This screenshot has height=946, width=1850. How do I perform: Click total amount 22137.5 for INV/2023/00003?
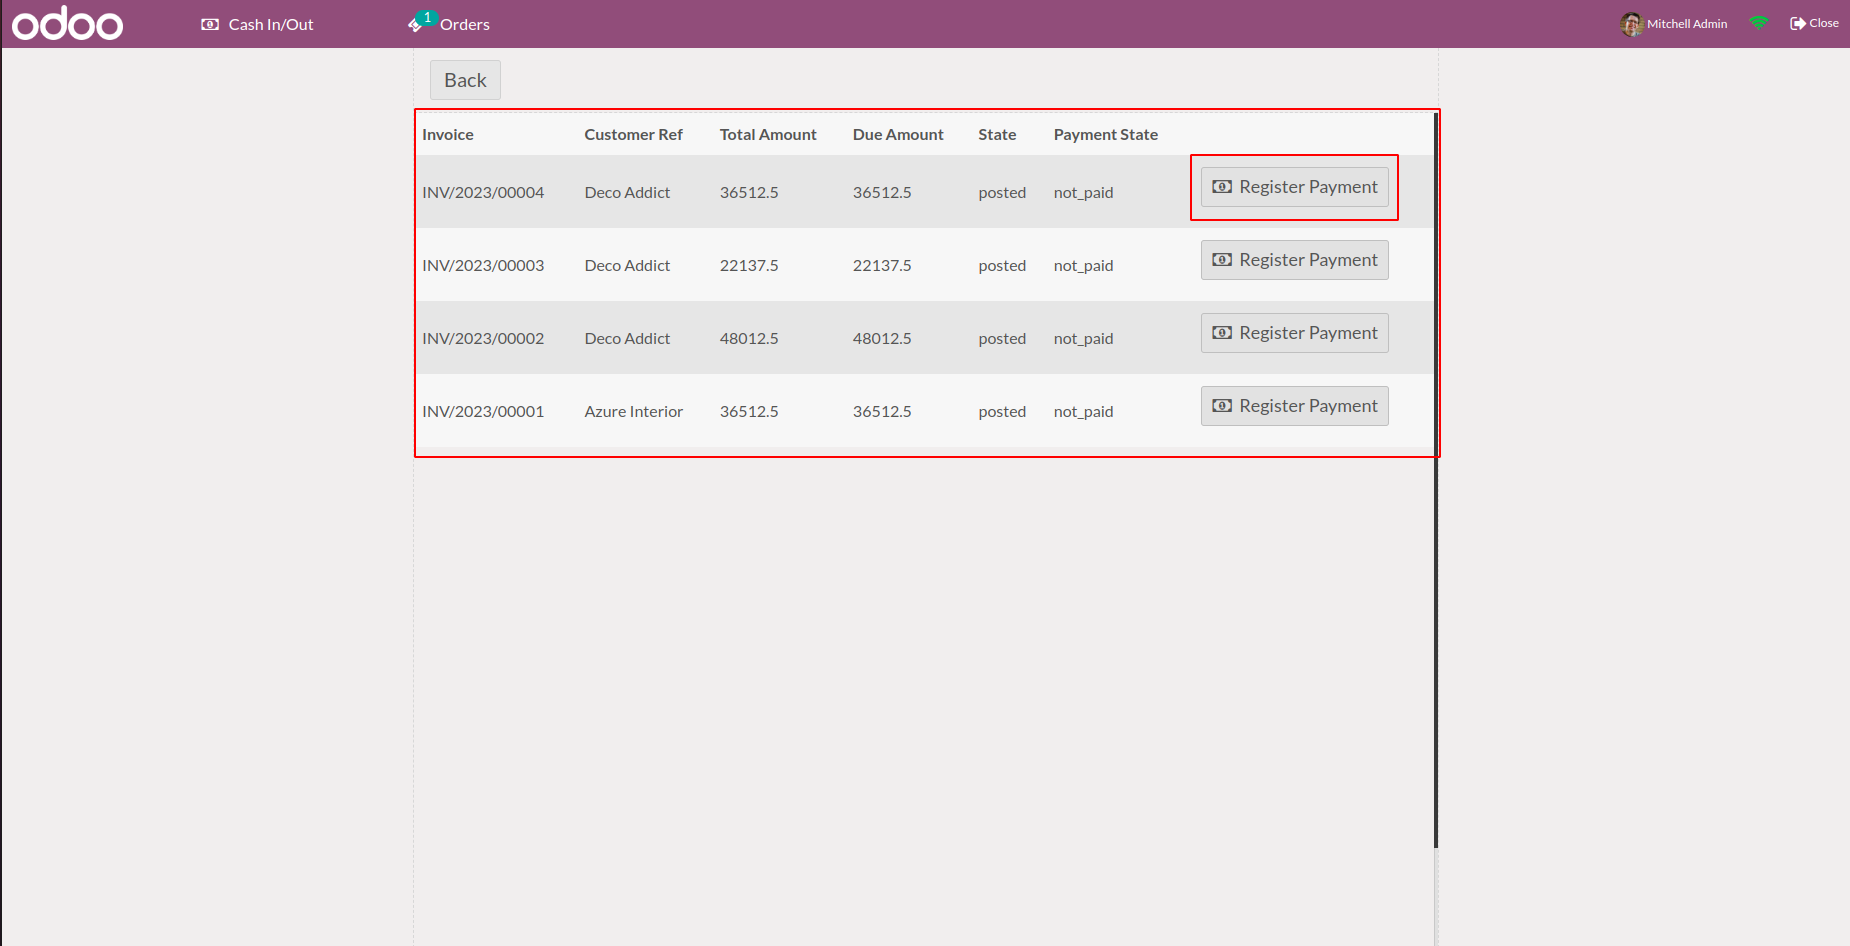point(749,265)
